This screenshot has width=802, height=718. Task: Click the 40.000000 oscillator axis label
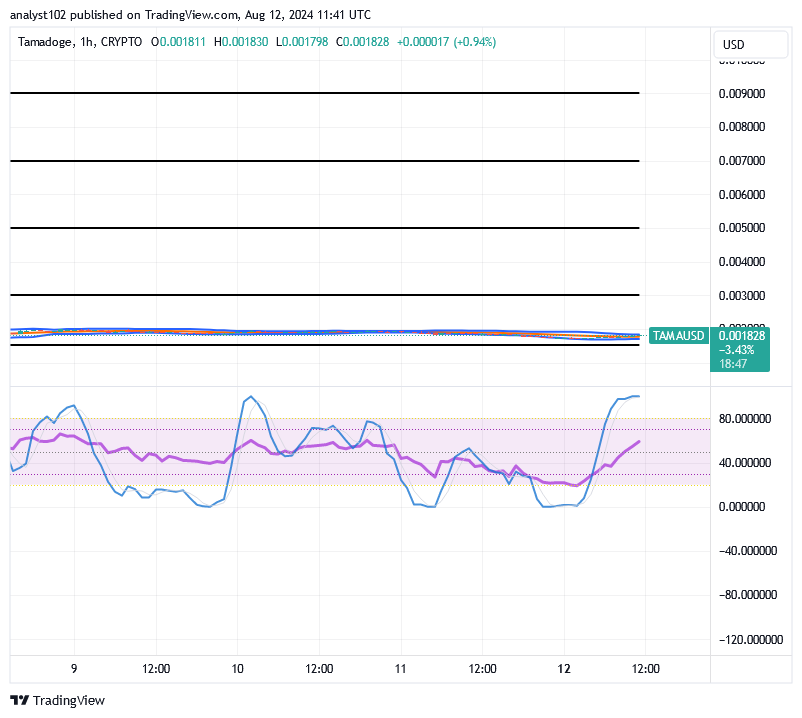[x=745, y=463]
